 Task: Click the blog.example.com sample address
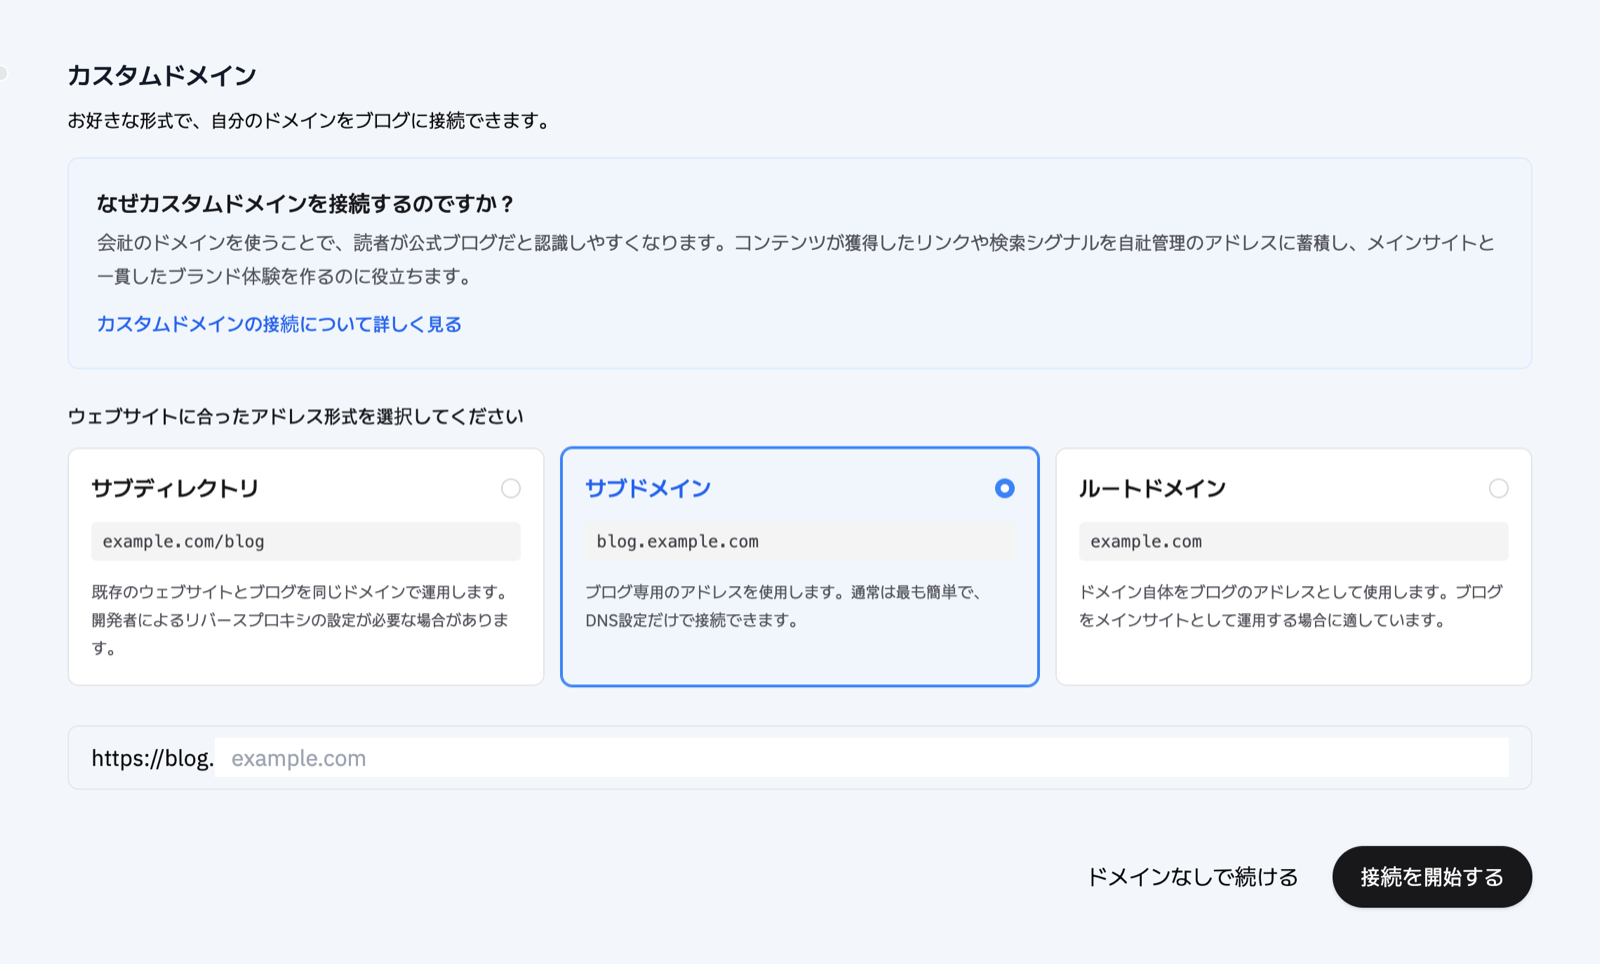point(677,541)
